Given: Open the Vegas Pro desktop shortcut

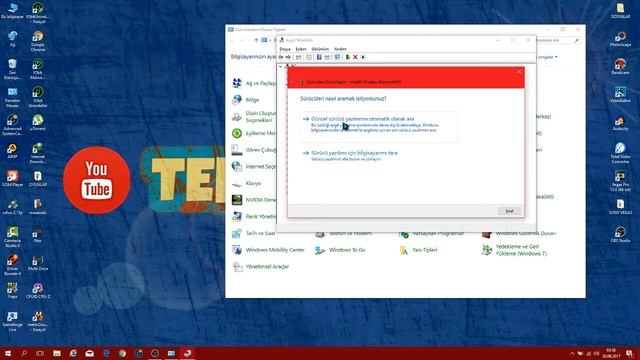Looking at the screenshot, I should [x=620, y=181].
